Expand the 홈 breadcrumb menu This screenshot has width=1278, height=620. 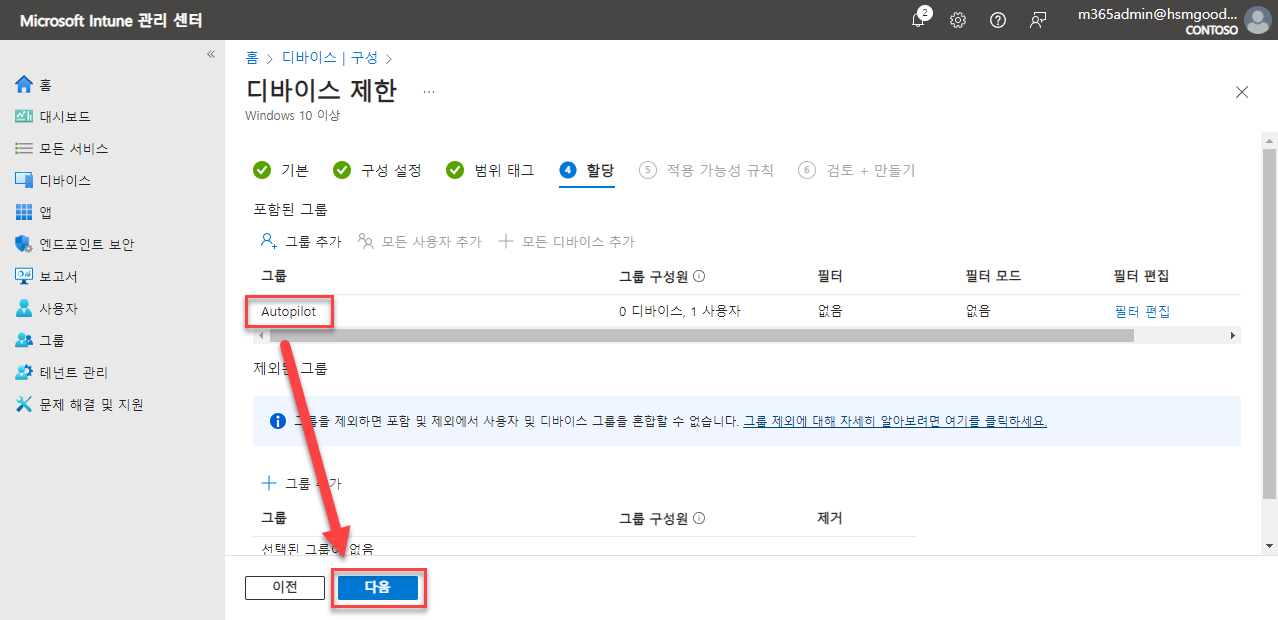(252, 58)
